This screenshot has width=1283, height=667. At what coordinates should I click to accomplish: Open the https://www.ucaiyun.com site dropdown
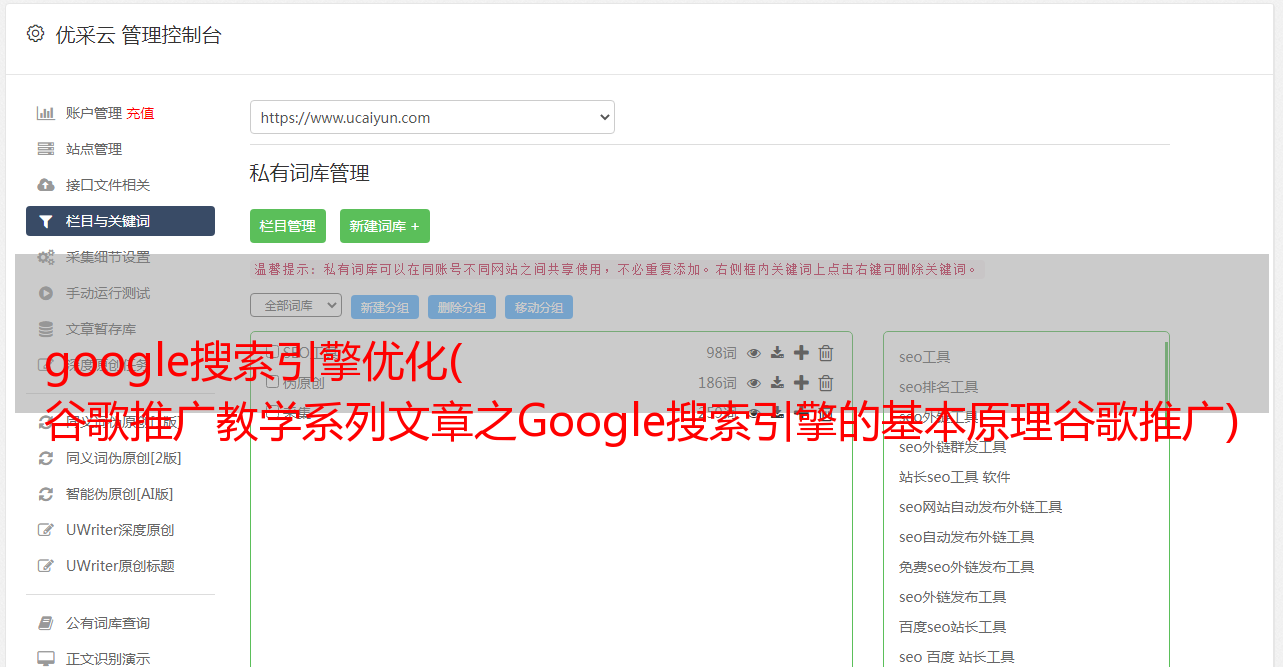pyautogui.click(x=432, y=117)
